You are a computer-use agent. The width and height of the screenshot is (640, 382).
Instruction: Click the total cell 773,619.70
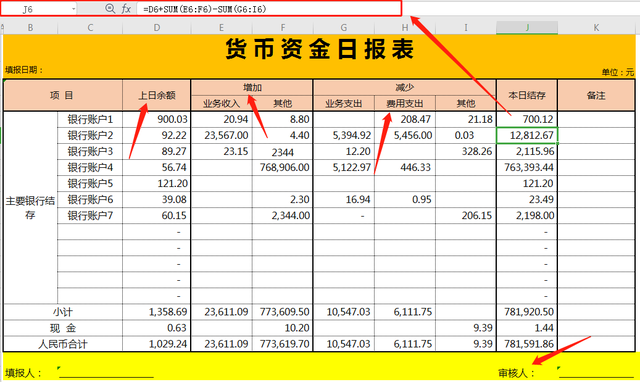pyautogui.click(x=282, y=344)
